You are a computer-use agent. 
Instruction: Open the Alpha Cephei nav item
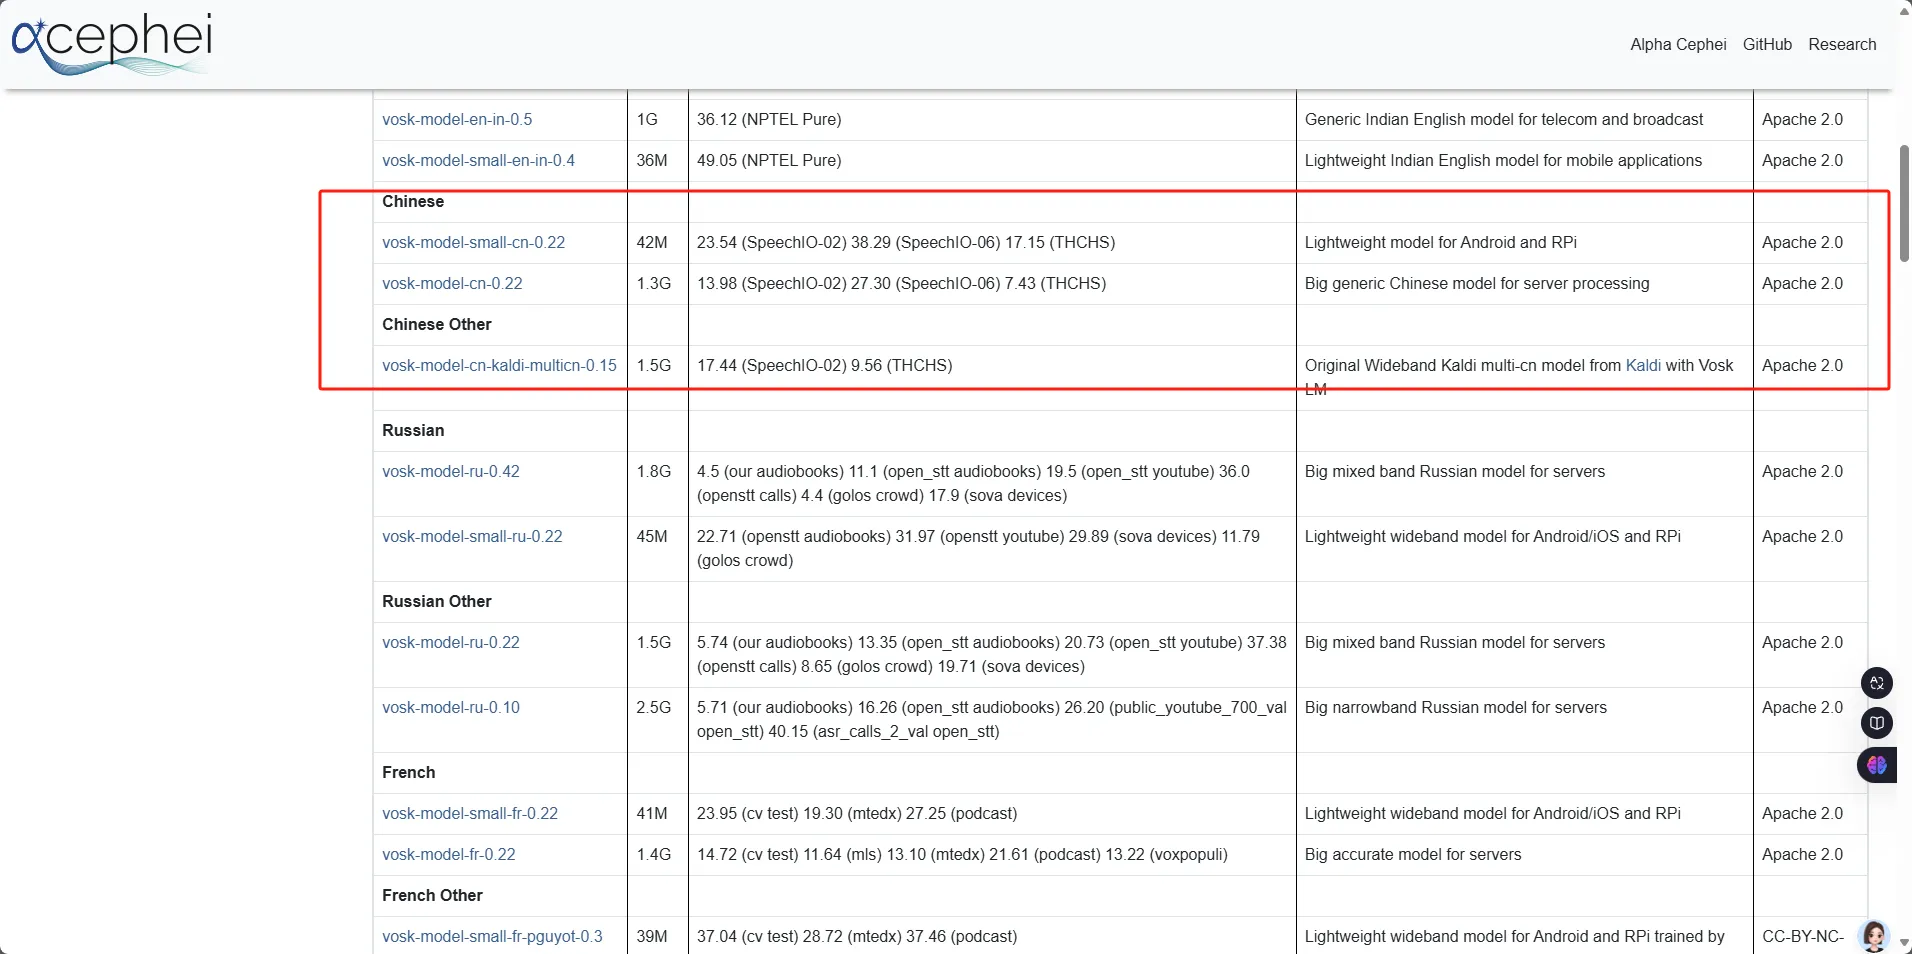click(x=1677, y=44)
